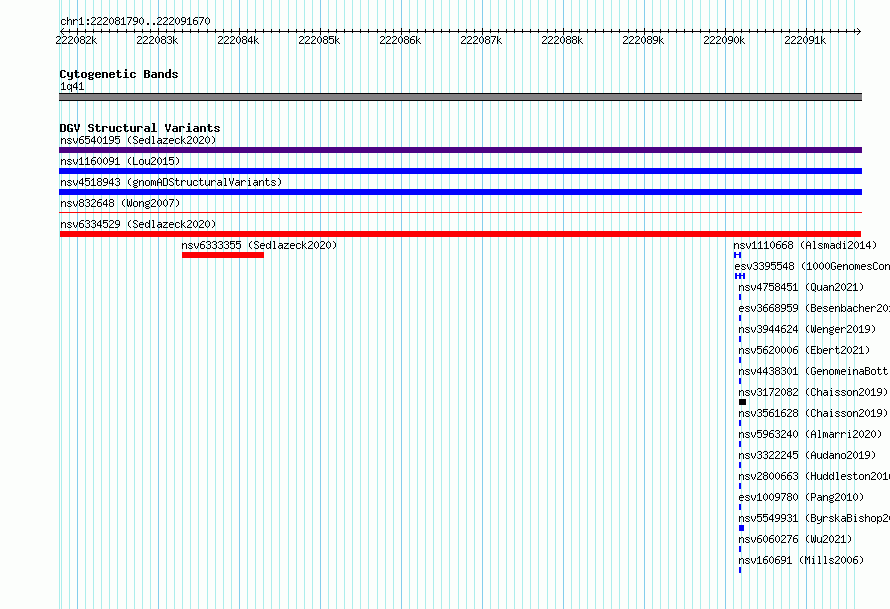Select the small blue nsv1110668 glyph
Viewport: 890px width, 609px height.
click(x=737, y=255)
